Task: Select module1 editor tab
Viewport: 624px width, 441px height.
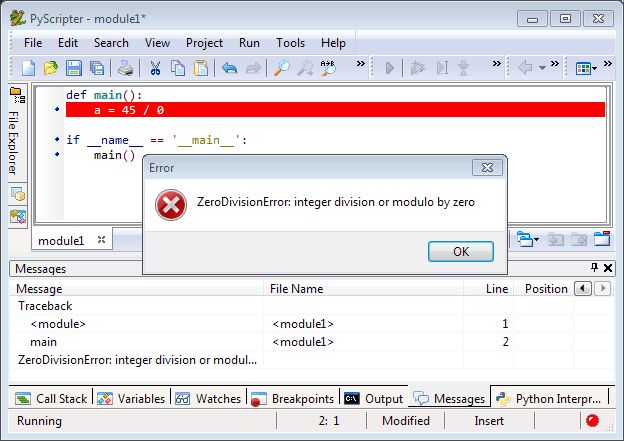Action: (x=61, y=240)
